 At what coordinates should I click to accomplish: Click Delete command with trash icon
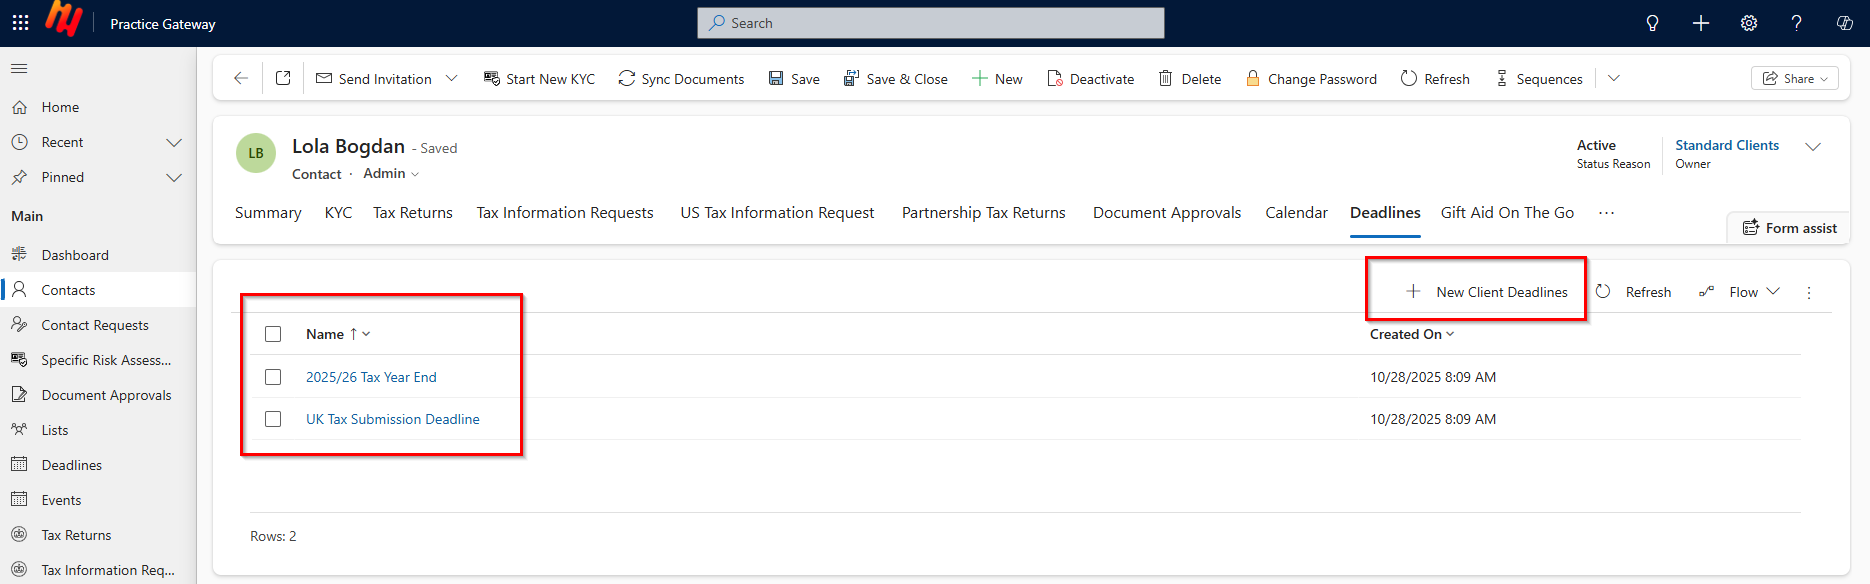pos(1190,79)
